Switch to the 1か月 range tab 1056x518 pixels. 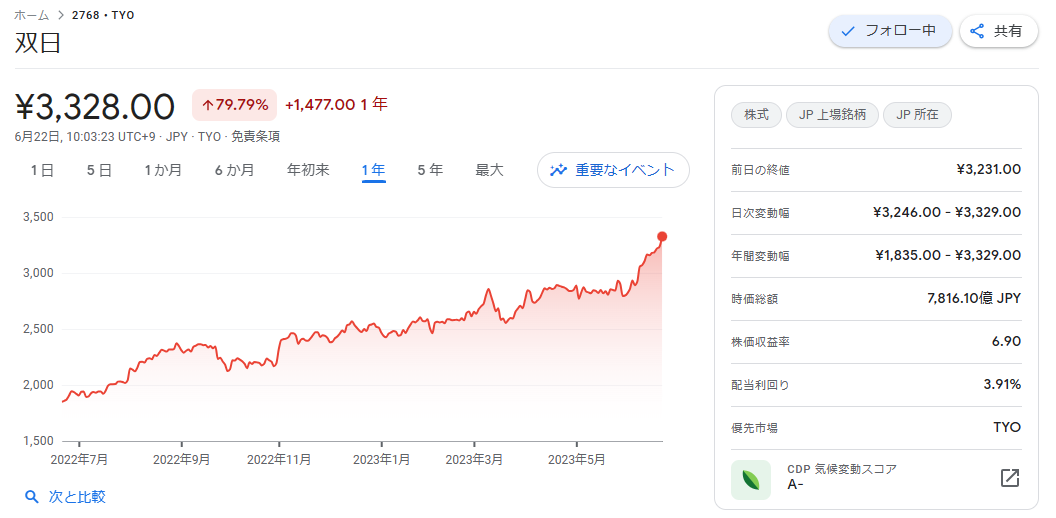coord(163,170)
